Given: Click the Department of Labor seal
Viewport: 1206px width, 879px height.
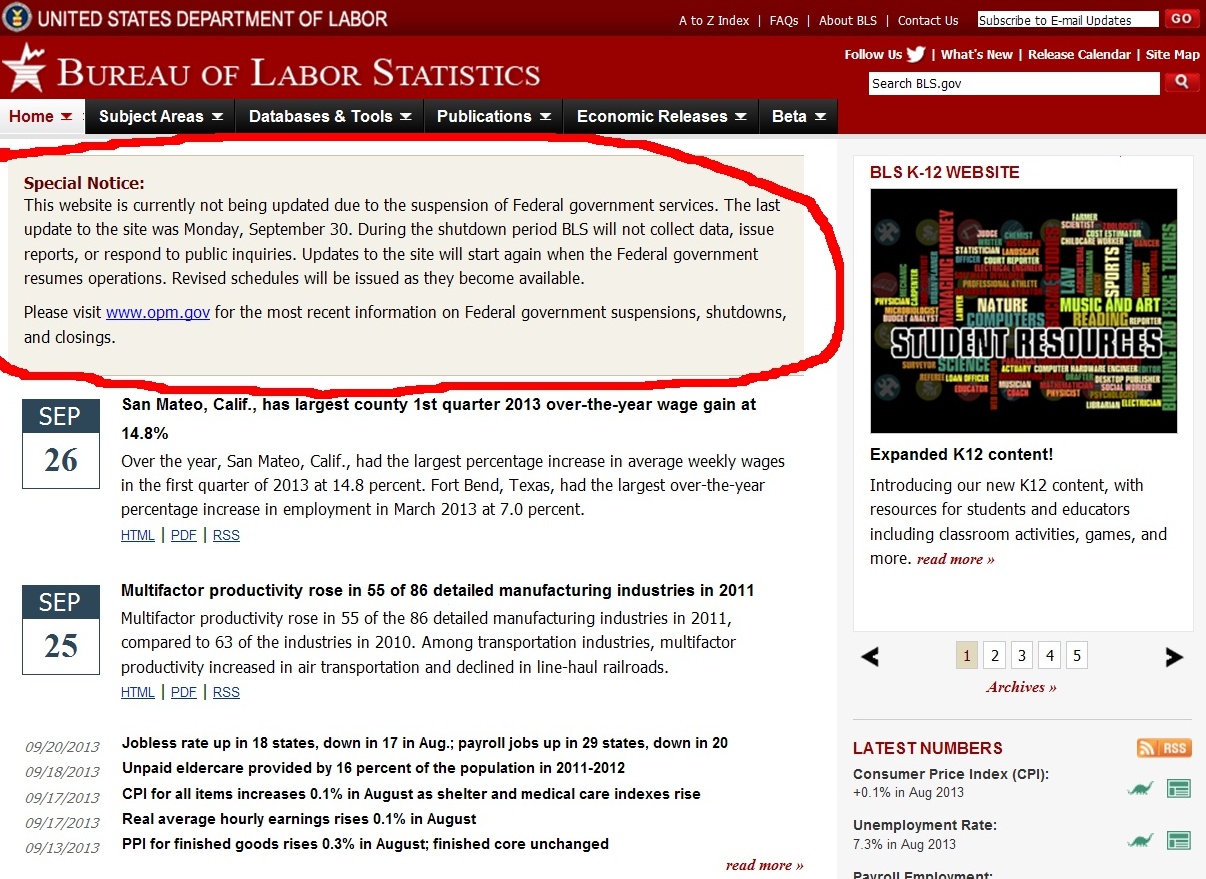Looking at the screenshot, I should (16, 17).
